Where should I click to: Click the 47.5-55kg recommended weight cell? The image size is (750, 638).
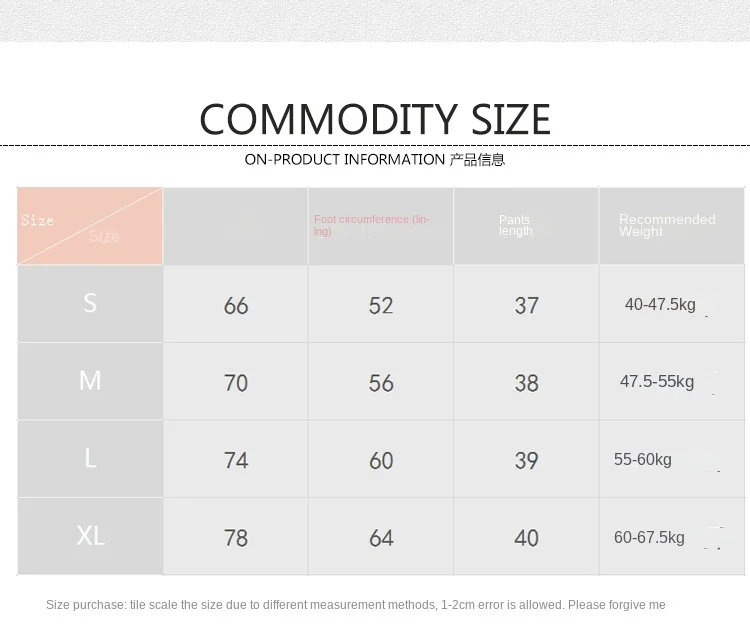(x=657, y=382)
